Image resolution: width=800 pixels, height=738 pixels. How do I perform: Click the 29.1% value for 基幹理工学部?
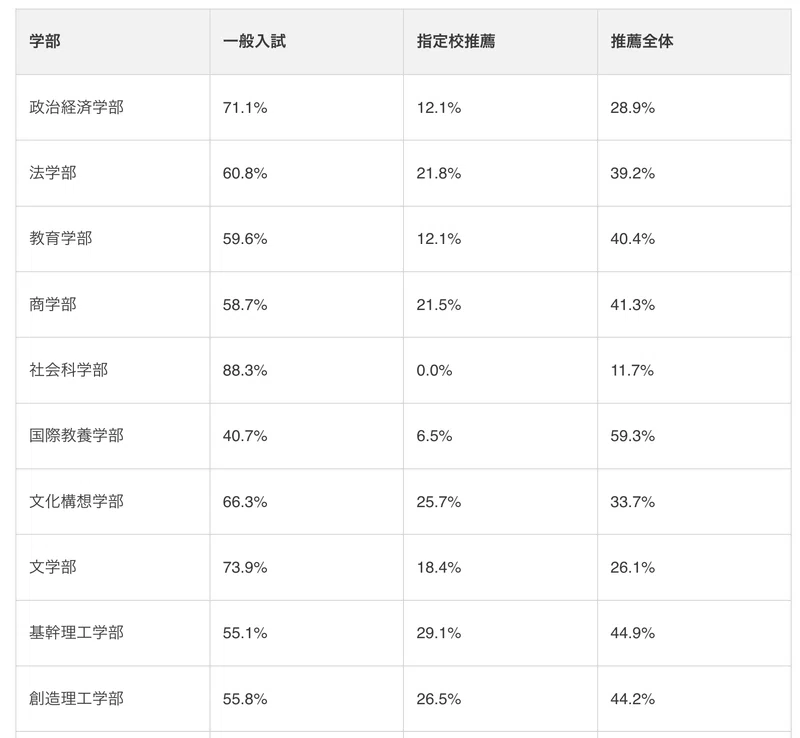click(439, 633)
